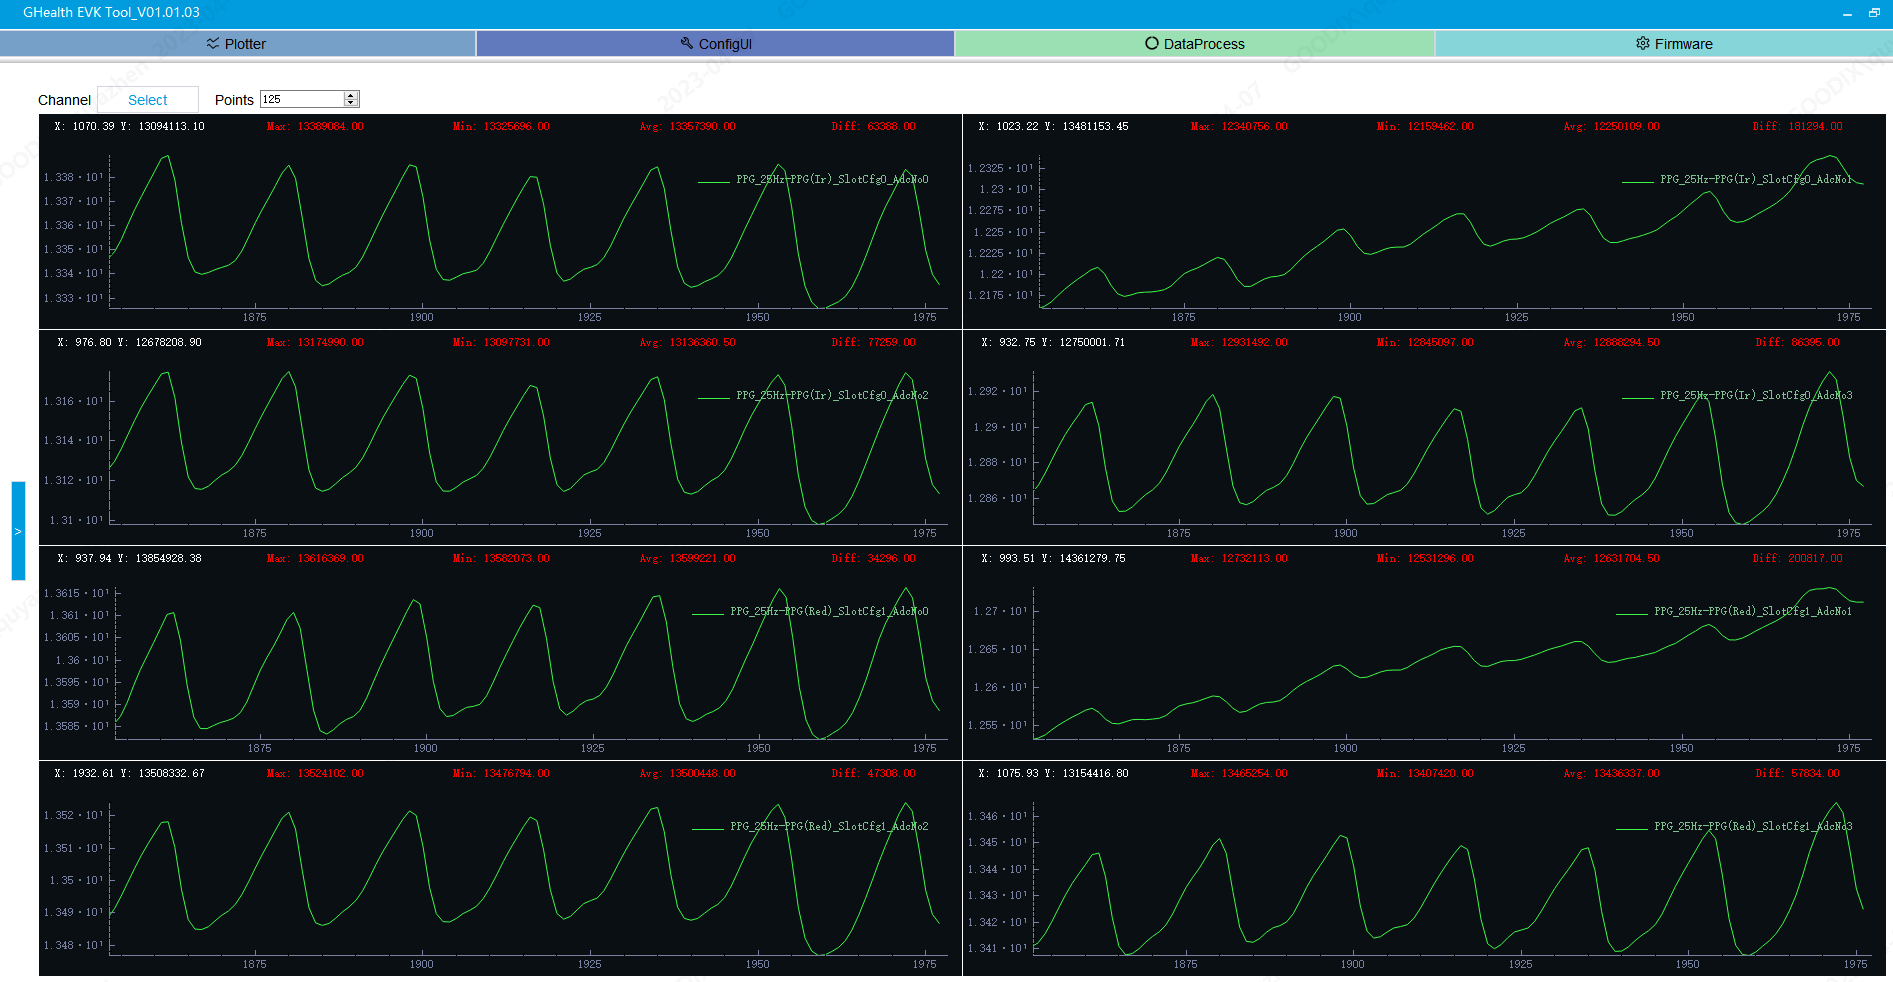Viewport: 1893px width, 982px height.
Task: Select the PPG(Red)_SlotCfg1_AdcNo1 legend label
Action: 1752,611
